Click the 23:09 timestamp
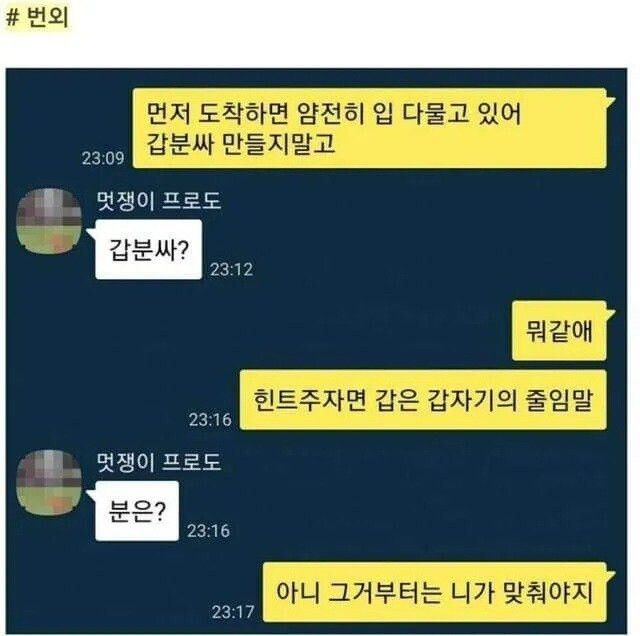 pyautogui.click(x=103, y=158)
